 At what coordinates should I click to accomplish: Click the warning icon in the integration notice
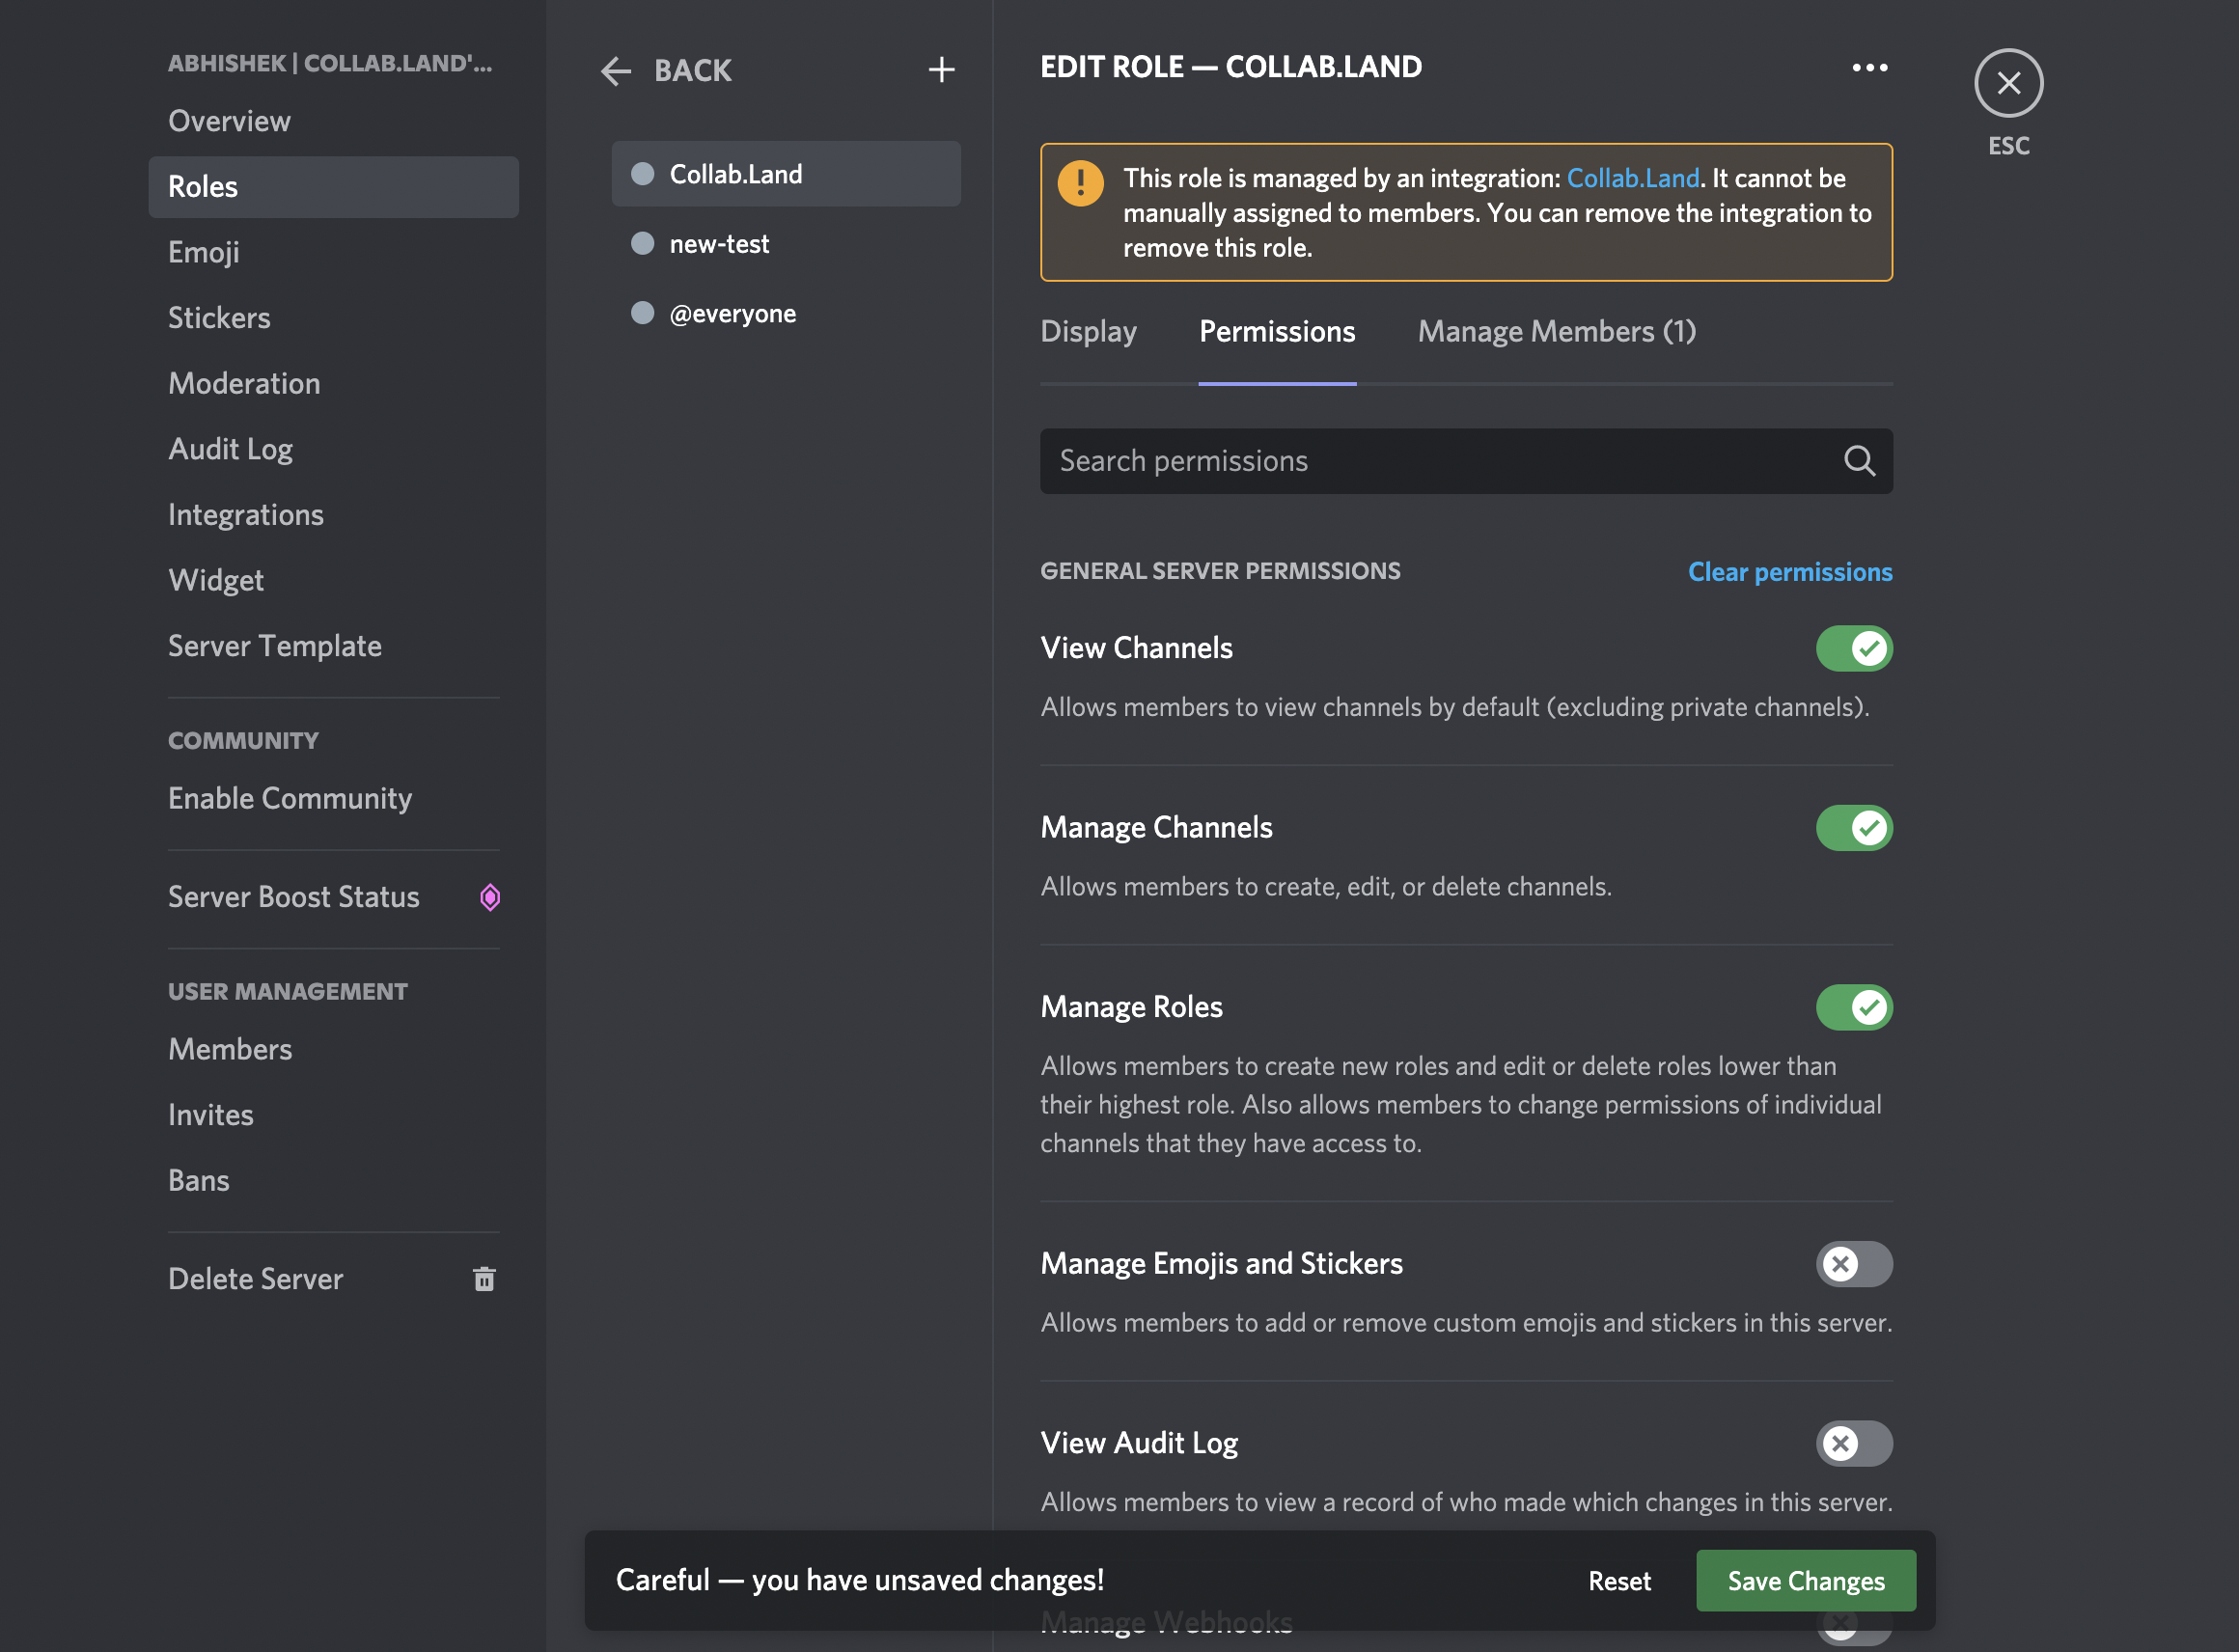(1081, 183)
